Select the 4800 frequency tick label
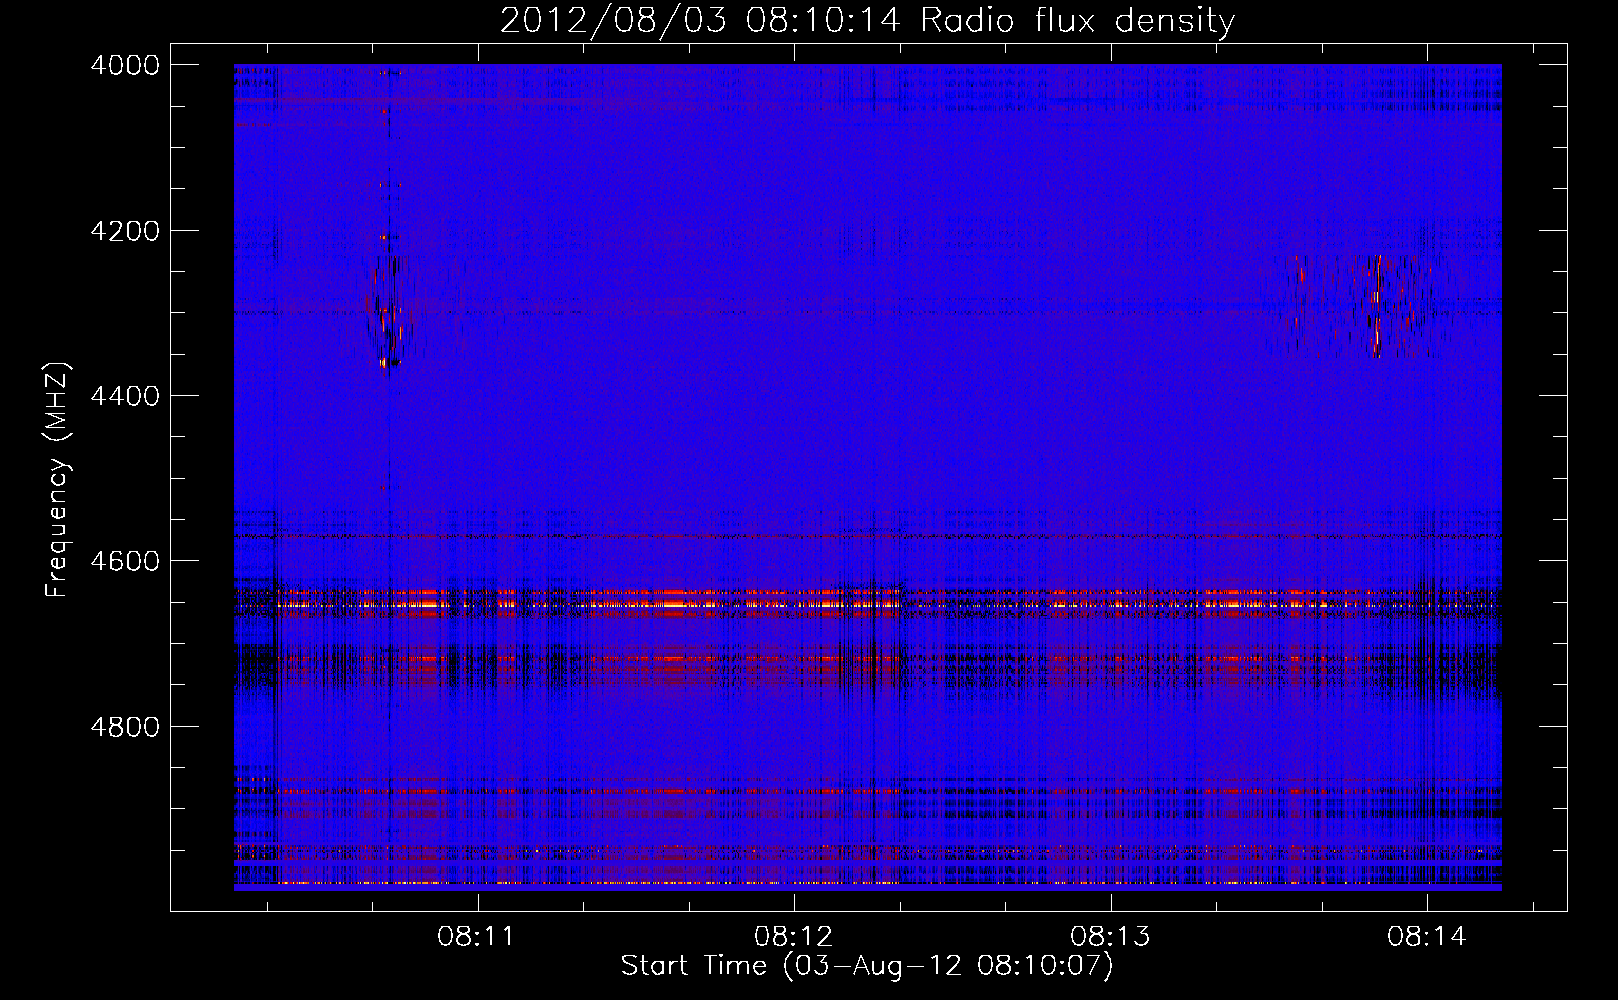1618x1000 pixels. 125,726
